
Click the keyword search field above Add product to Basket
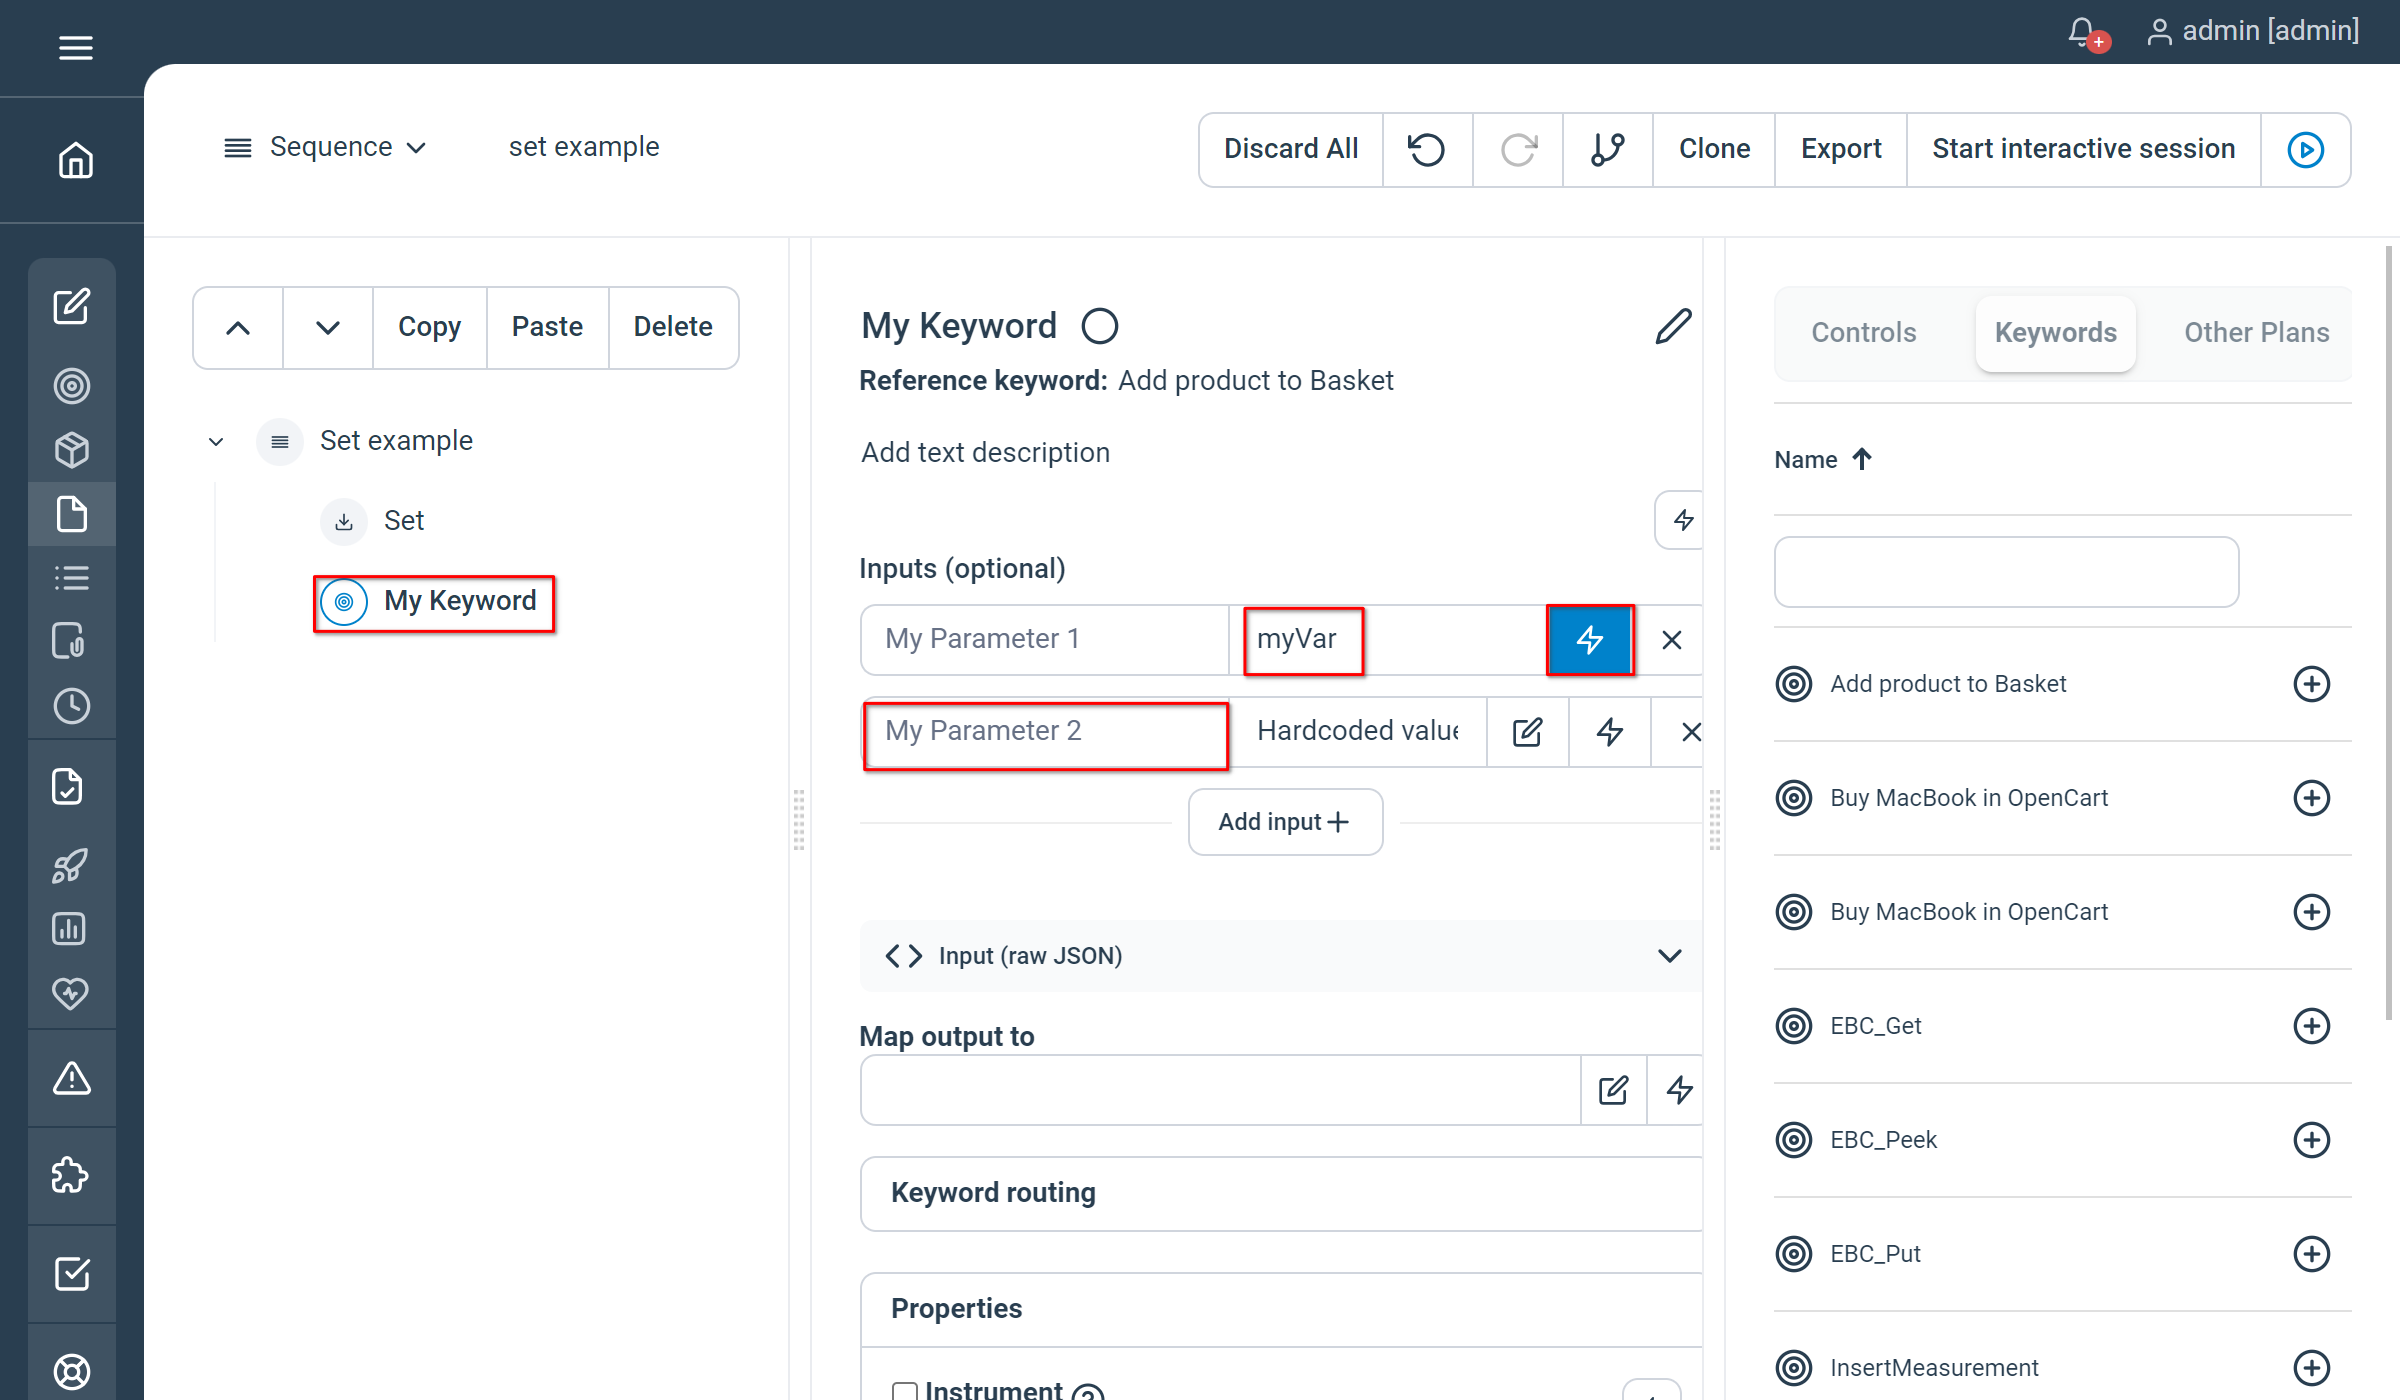pos(2006,572)
